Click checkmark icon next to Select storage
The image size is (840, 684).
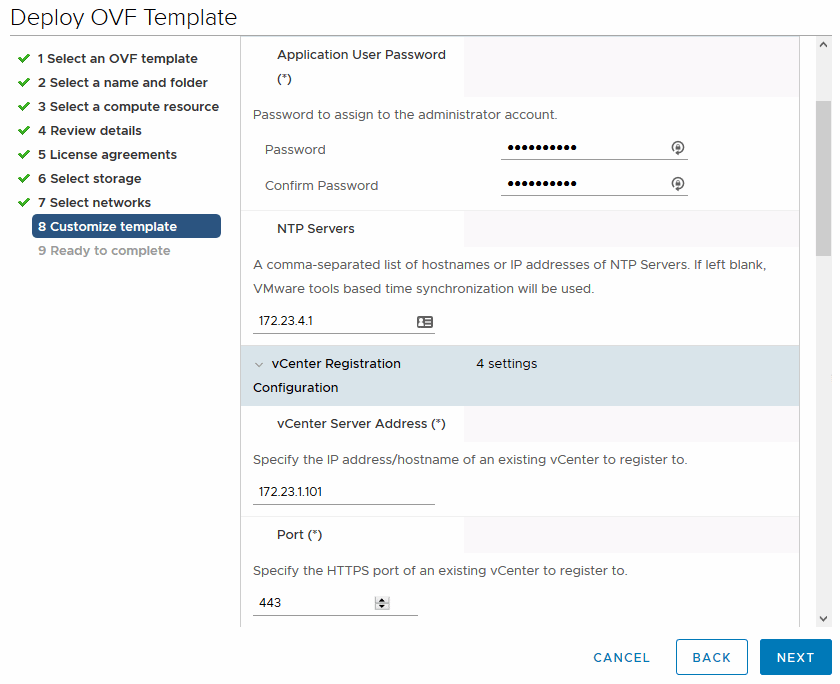coord(24,179)
